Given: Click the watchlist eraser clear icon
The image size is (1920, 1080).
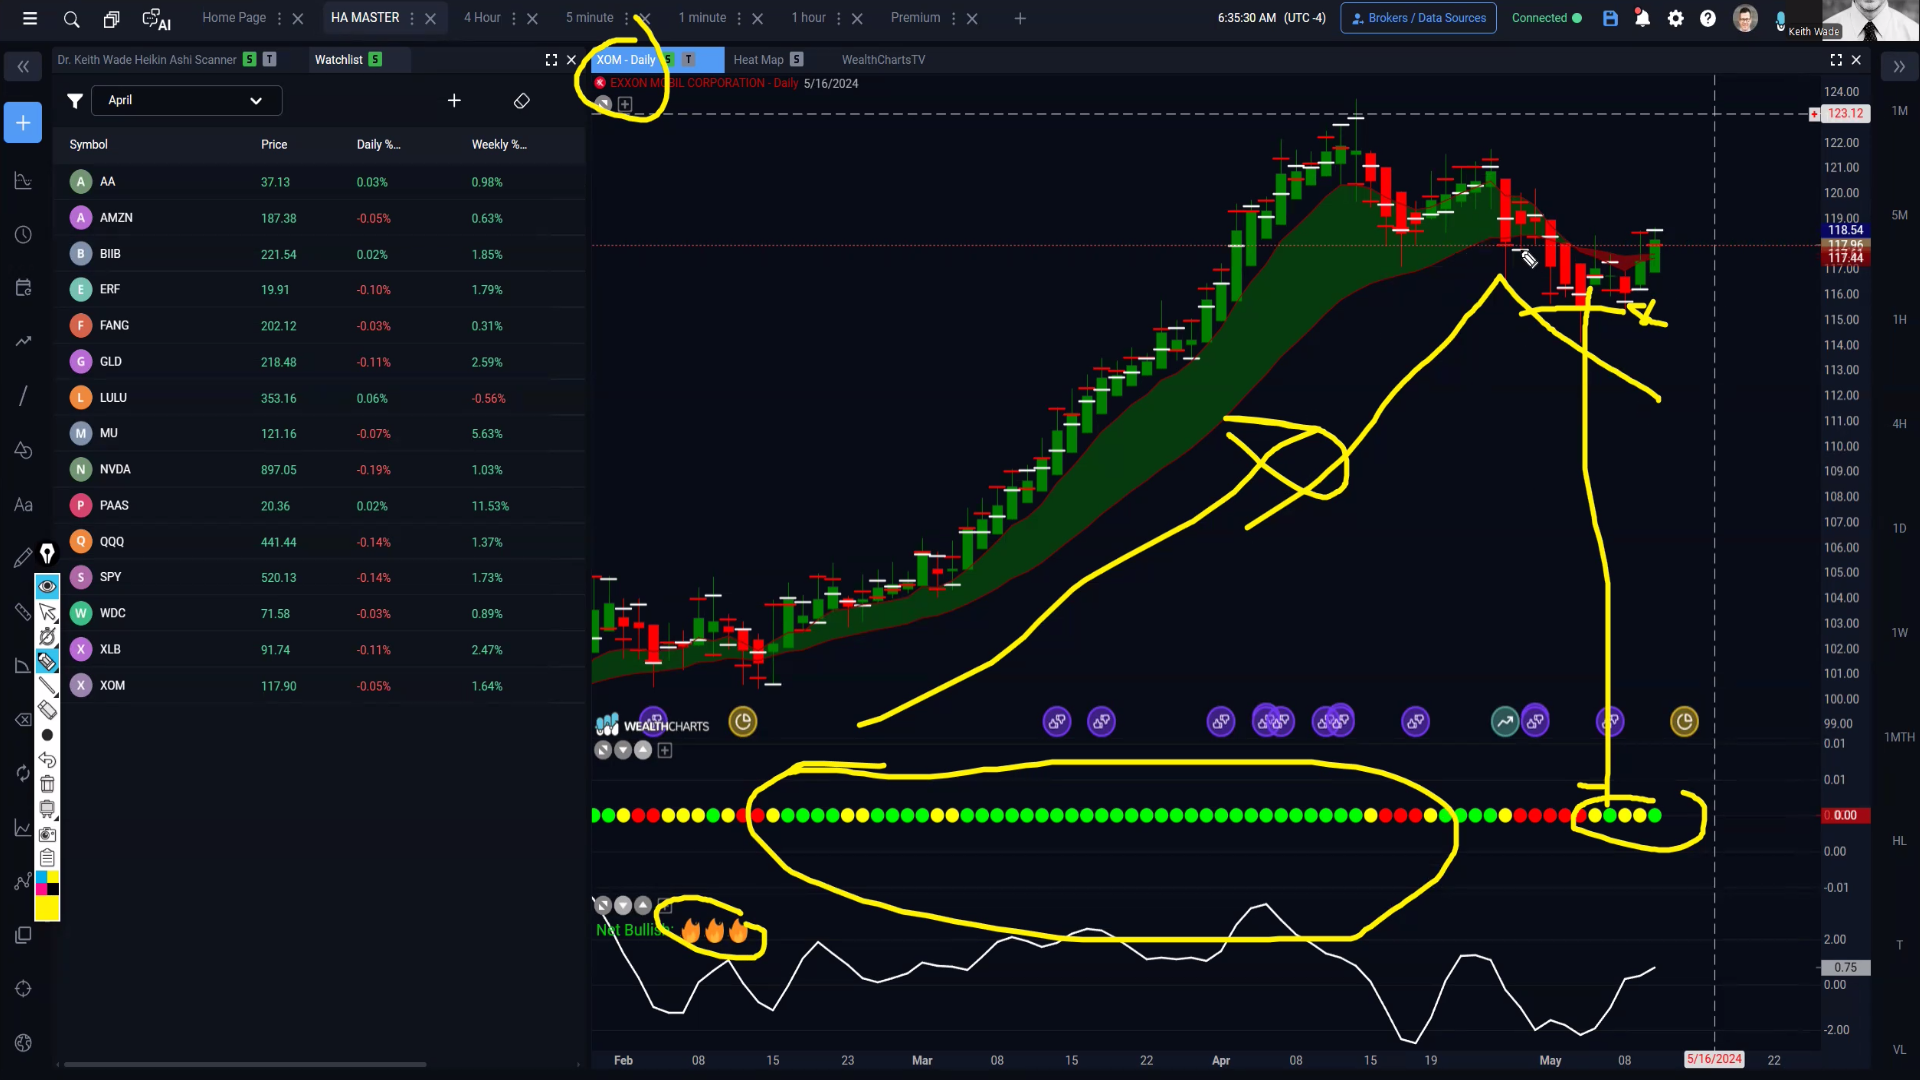Looking at the screenshot, I should pyautogui.click(x=521, y=101).
